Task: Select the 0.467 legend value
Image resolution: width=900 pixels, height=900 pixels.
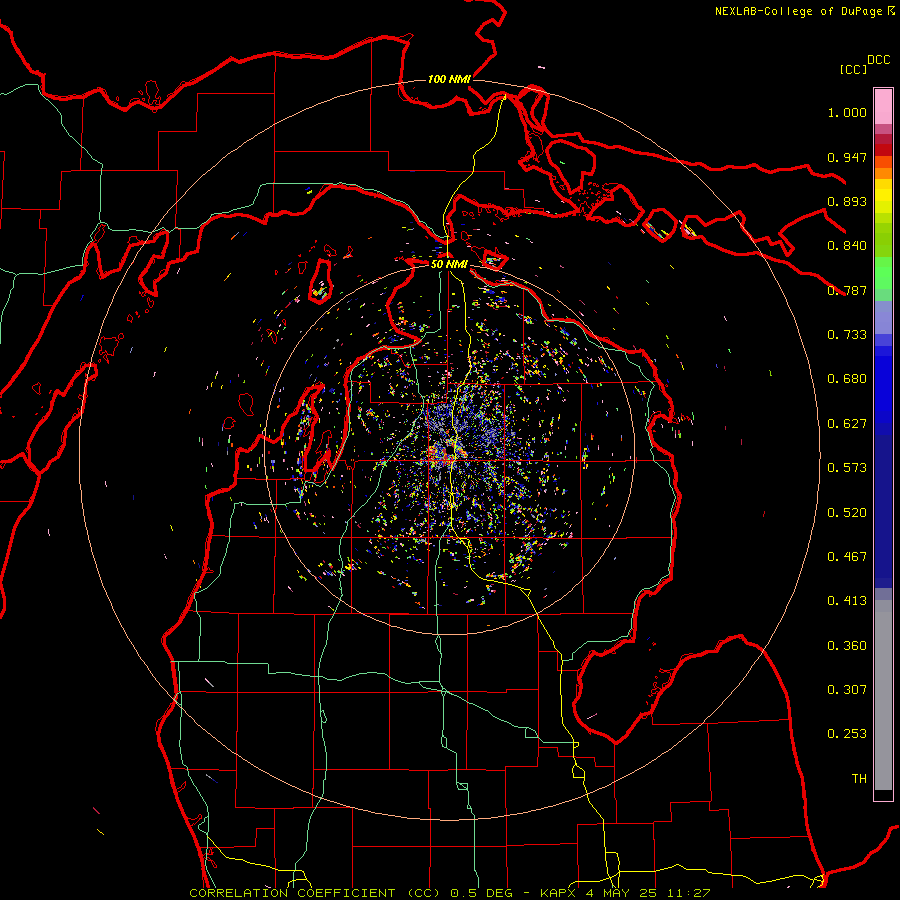Action: click(x=847, y=557)
